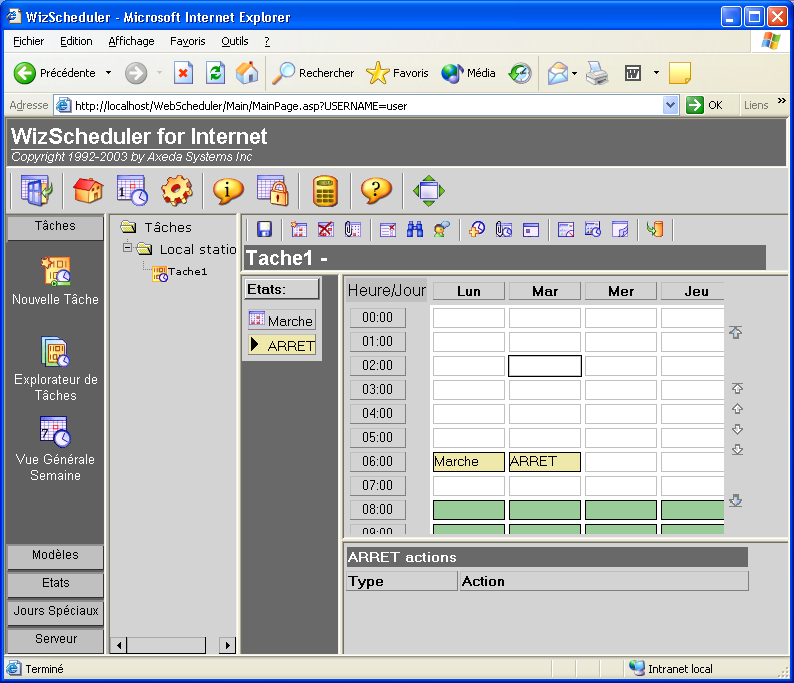Open the orange calculator icon
The height and width of the screenshot is (683, 794).
pos(325,191)
